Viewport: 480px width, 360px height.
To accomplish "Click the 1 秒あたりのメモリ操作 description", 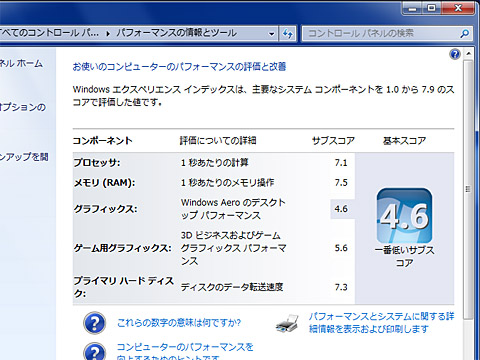I will point(227,182).
